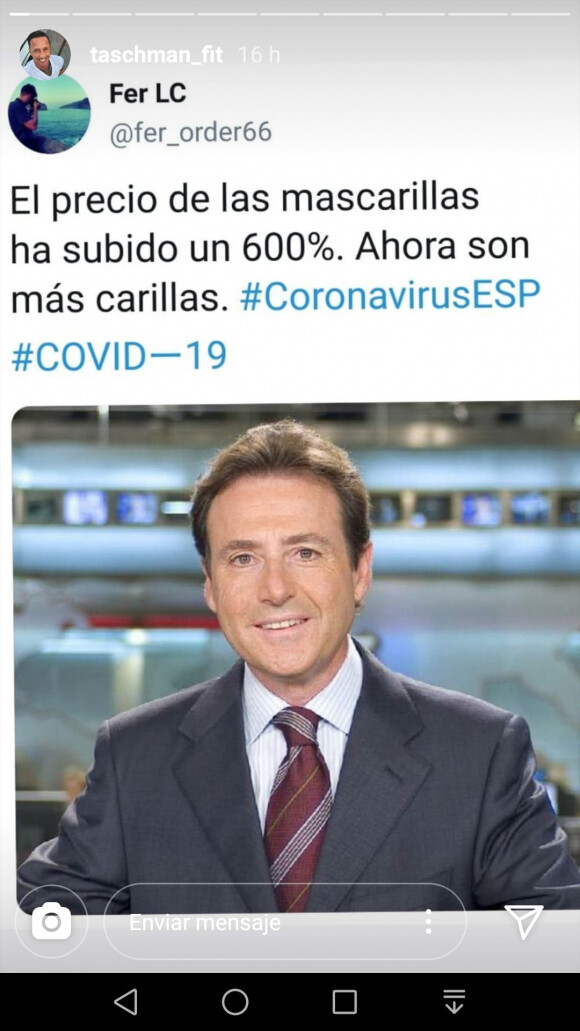
Task: Open the story camera icon
Action: 51,922
